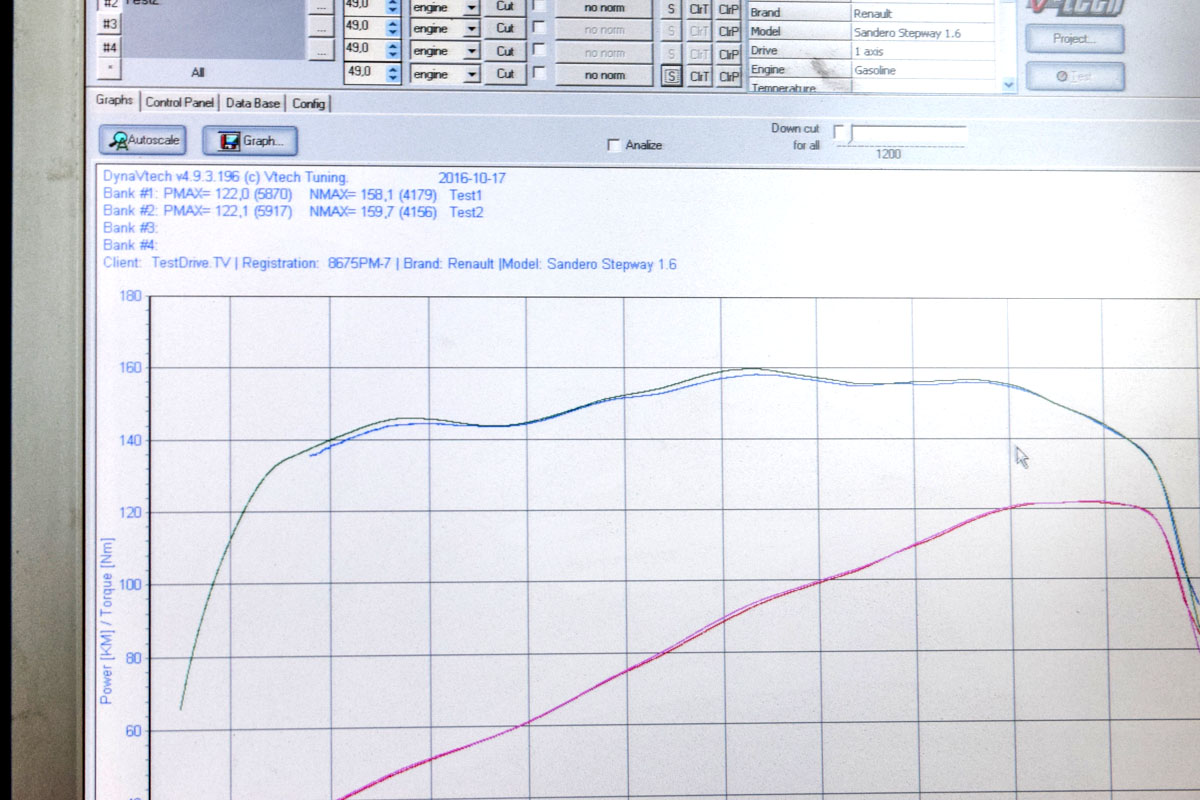The height and width of the screenshot is (800, 1200).
Task: Open the Graph save dialog button
Action: pyautogui.click(x=250, y=141)
